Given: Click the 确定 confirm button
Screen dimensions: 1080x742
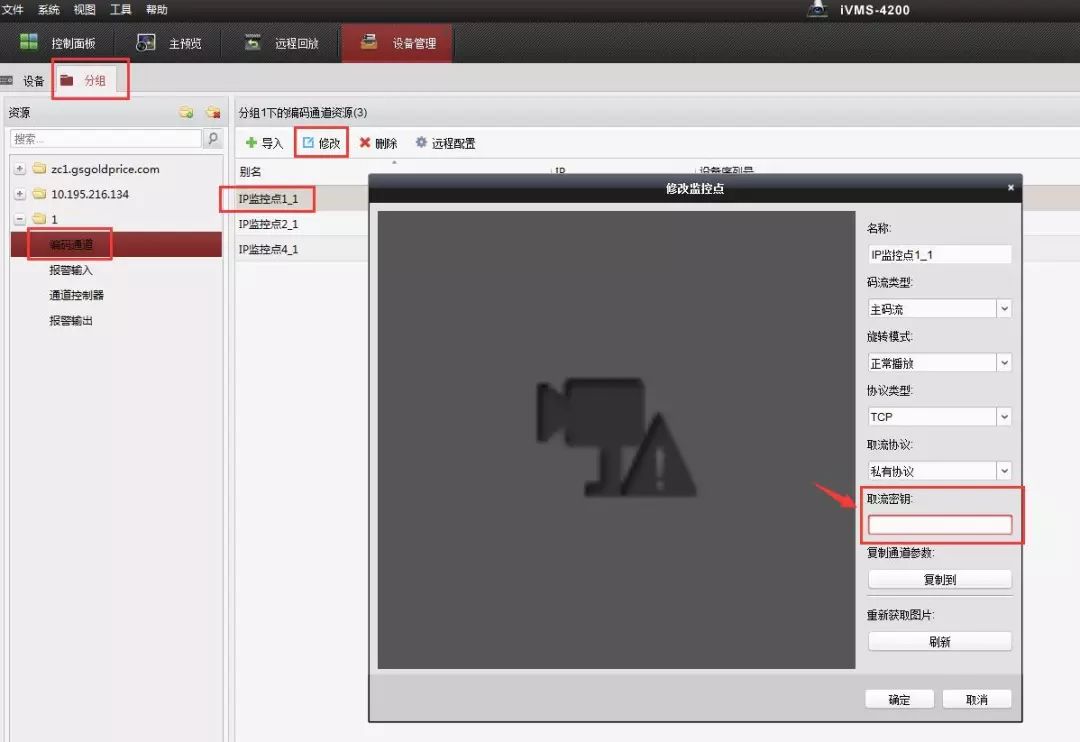Looking at the screenshot, I should coord(899,699).
